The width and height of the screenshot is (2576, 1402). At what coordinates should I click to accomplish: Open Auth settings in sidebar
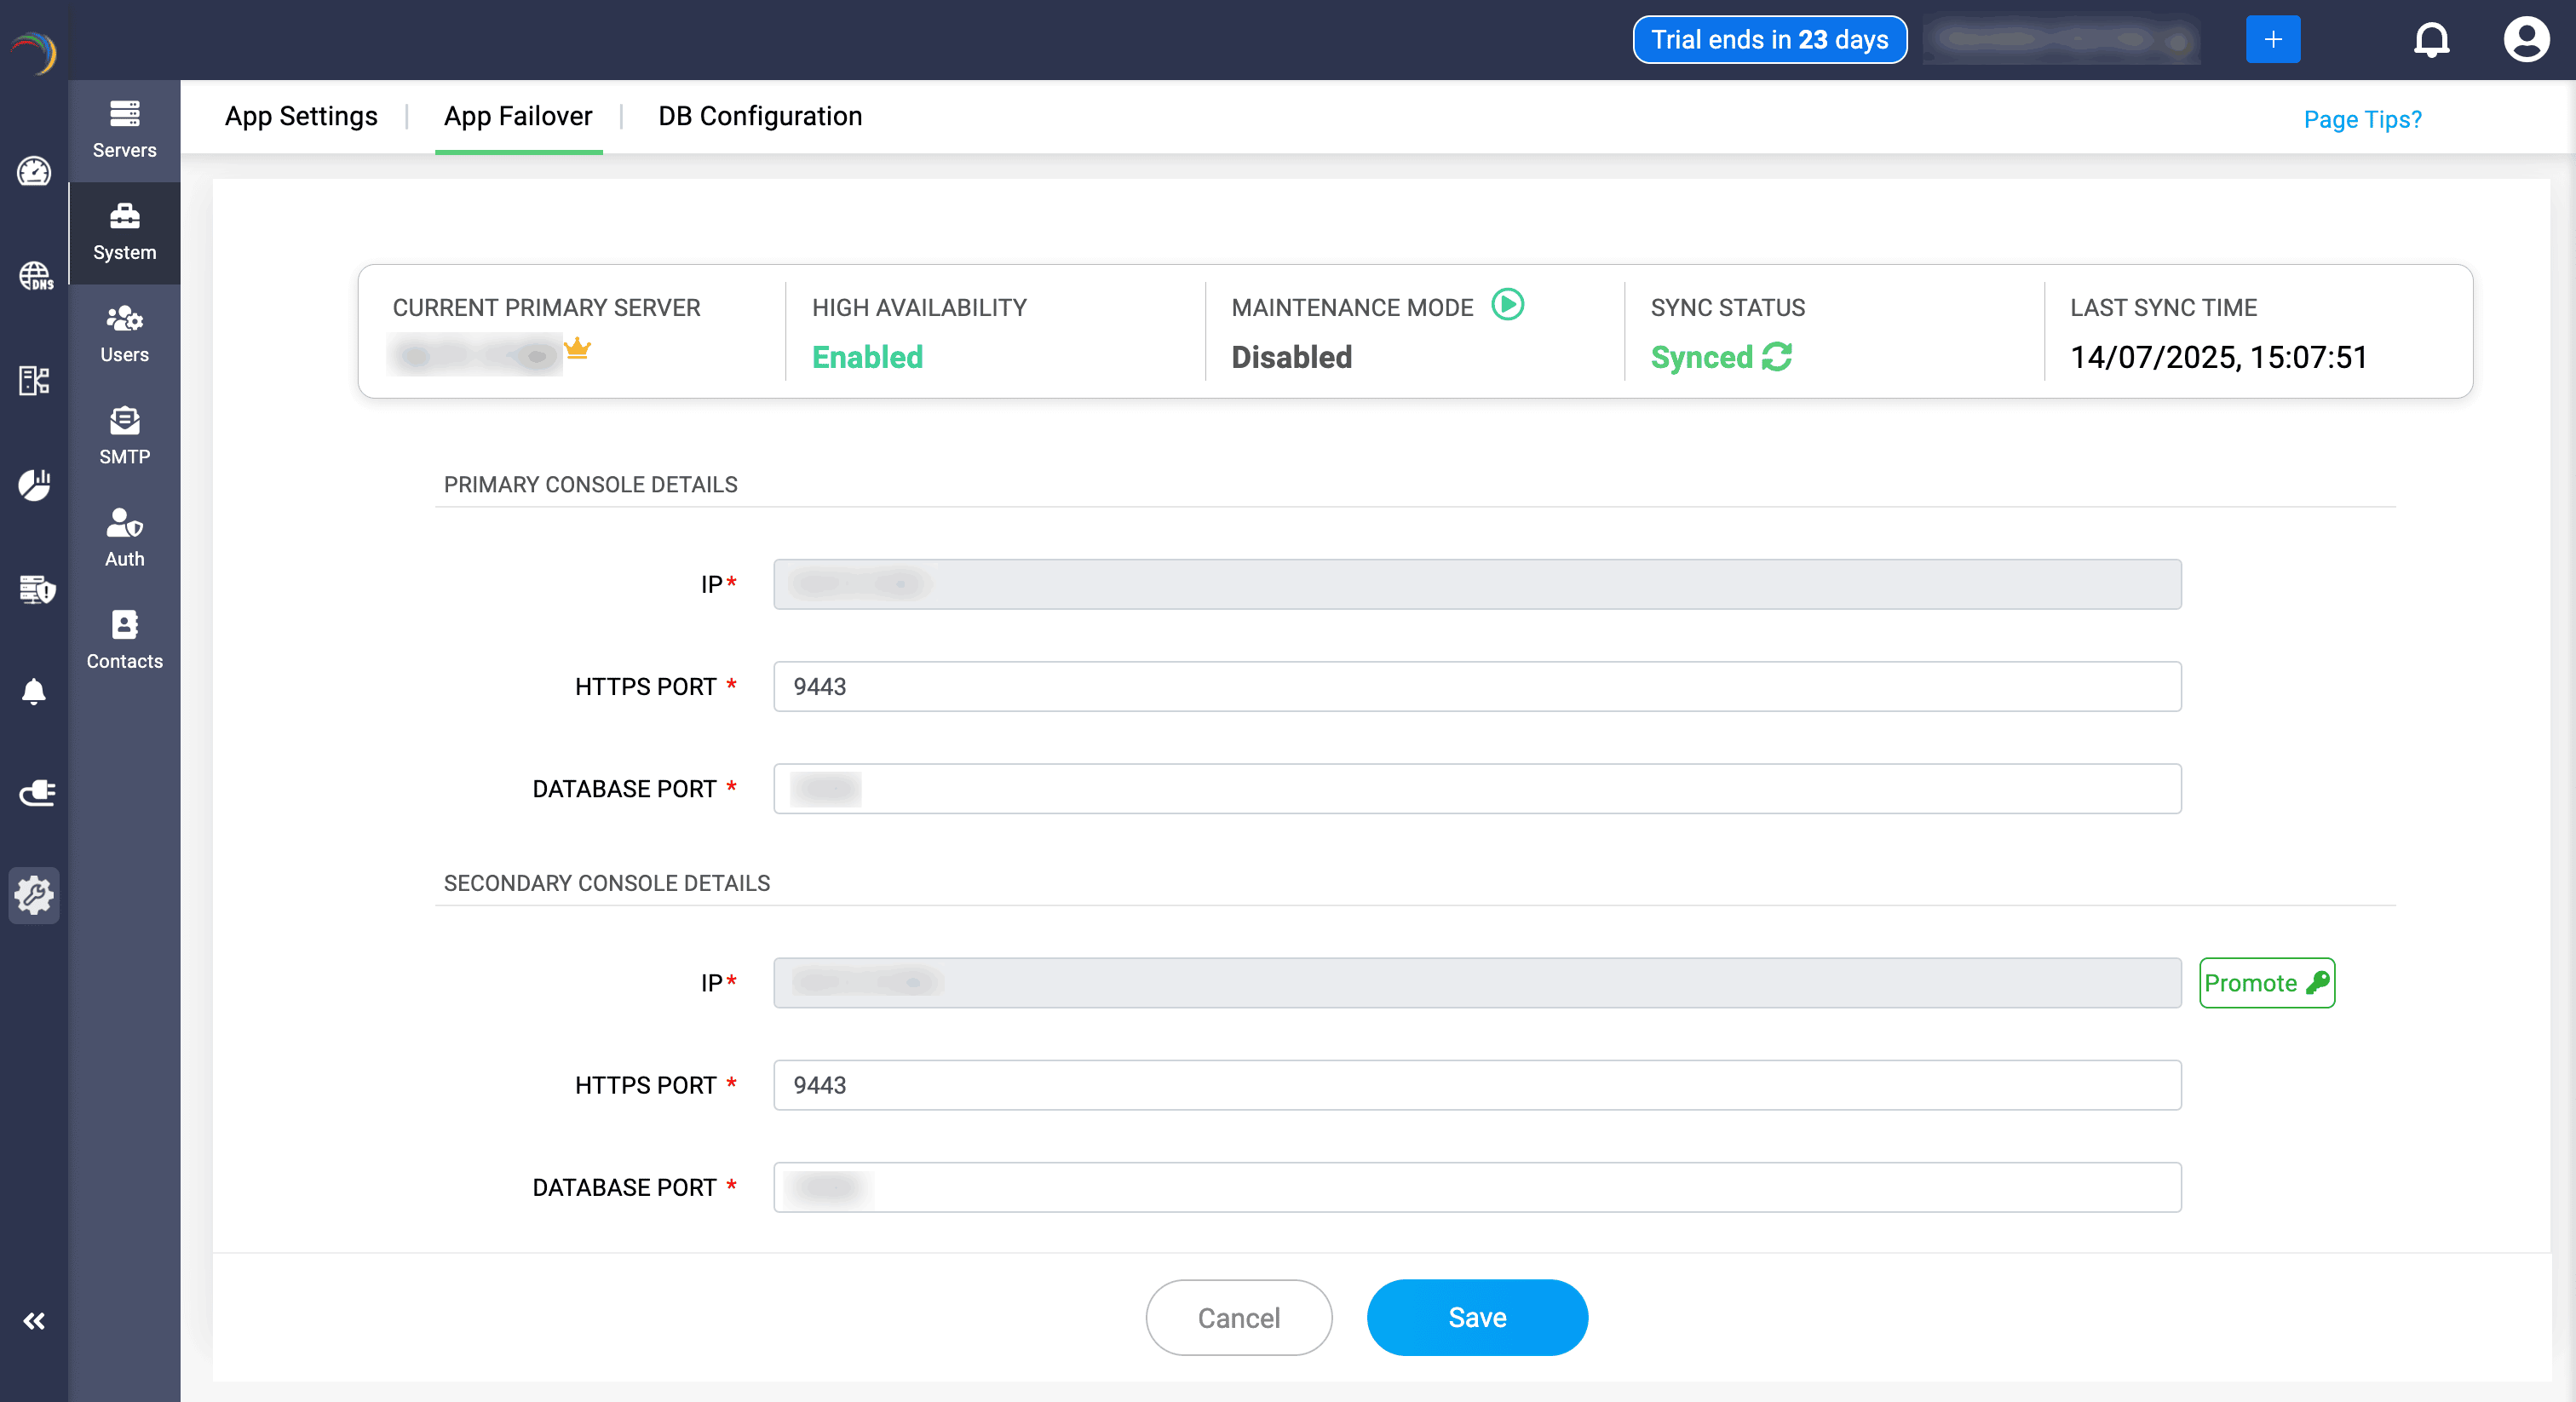[124, 538]
